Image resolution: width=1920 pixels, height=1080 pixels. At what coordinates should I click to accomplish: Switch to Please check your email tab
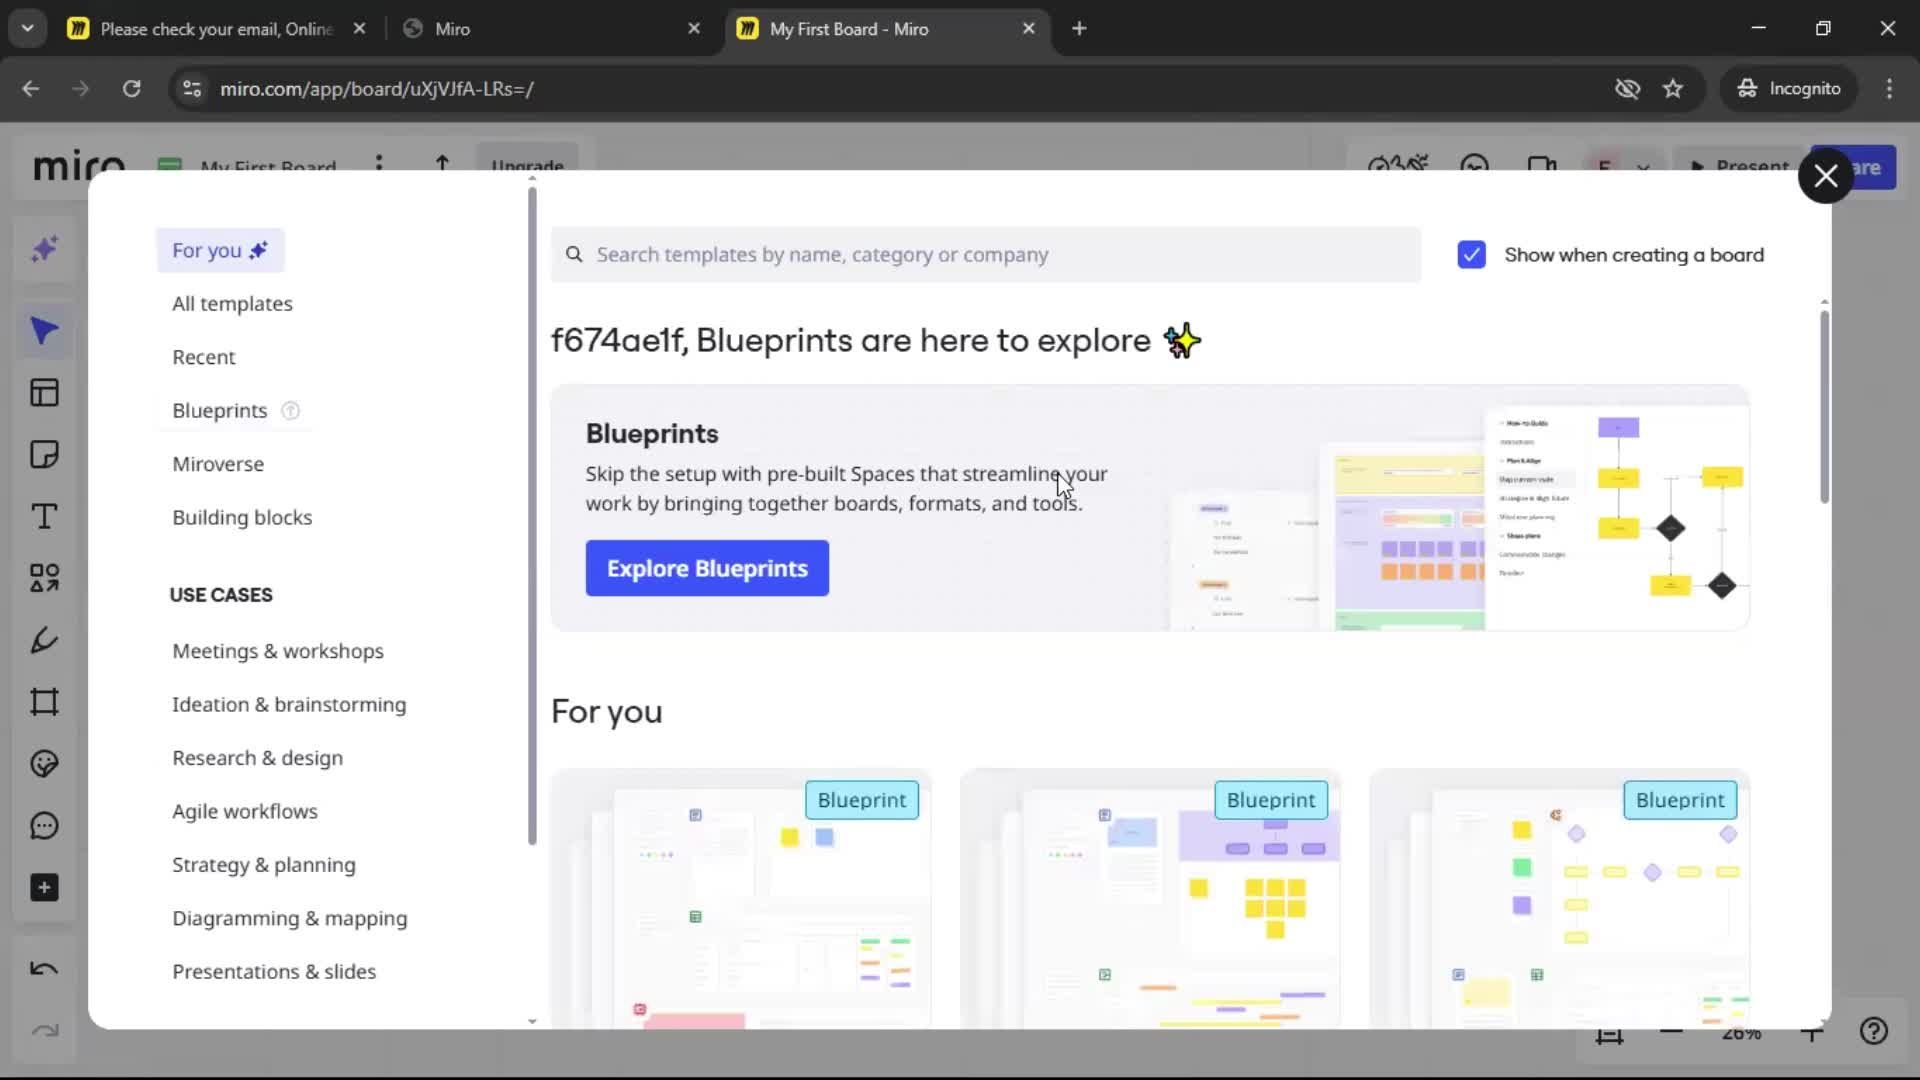point(215,29)
